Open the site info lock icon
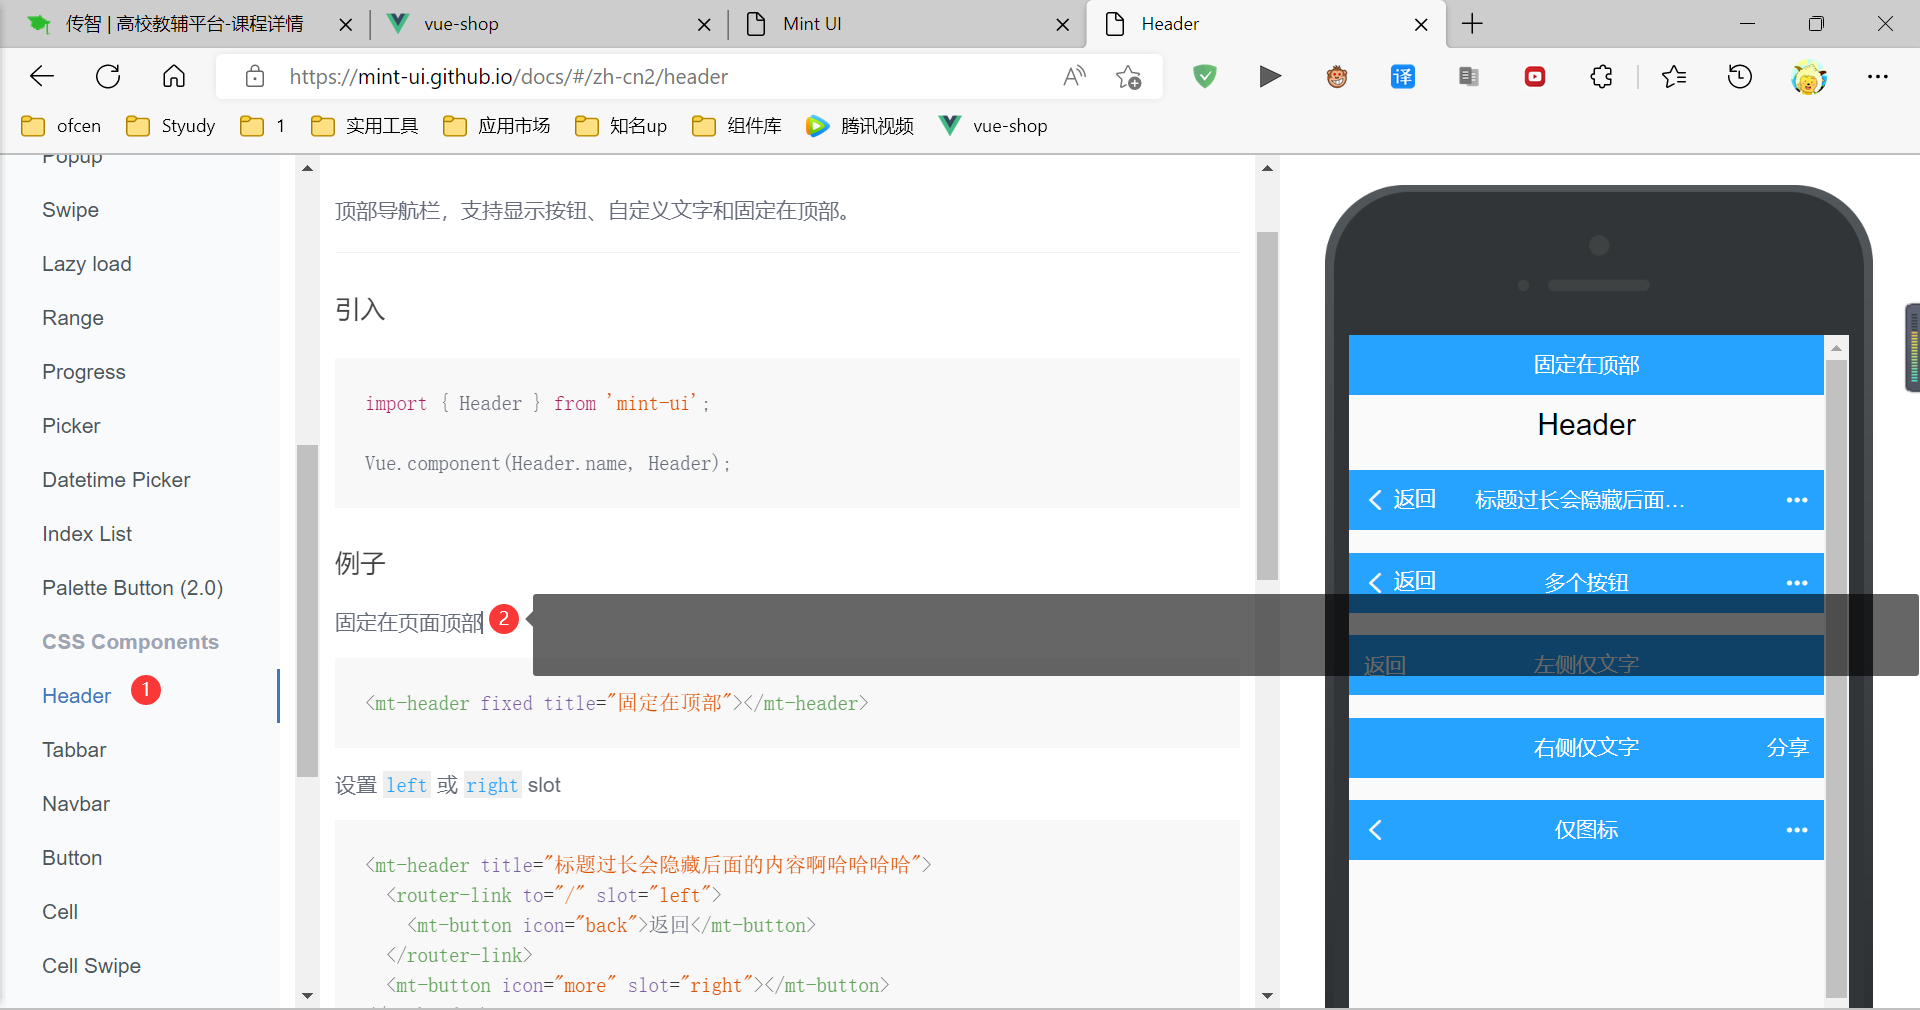Viewport: 1920px width, 1010px height. (x=255, y=76)
